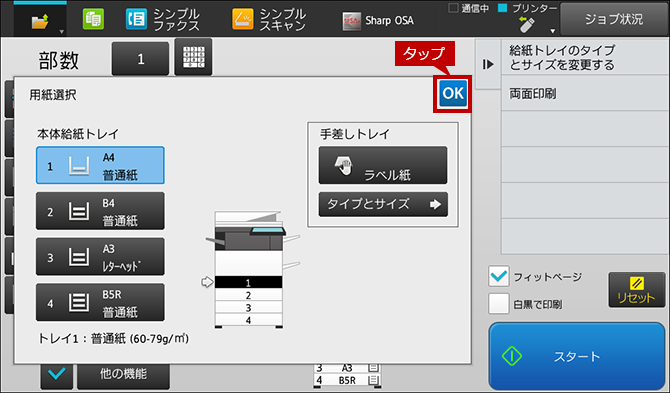This screenshot has height=393, width=670.
Task: Click the 用紙選択 dialog title
Action: [53, 95]
